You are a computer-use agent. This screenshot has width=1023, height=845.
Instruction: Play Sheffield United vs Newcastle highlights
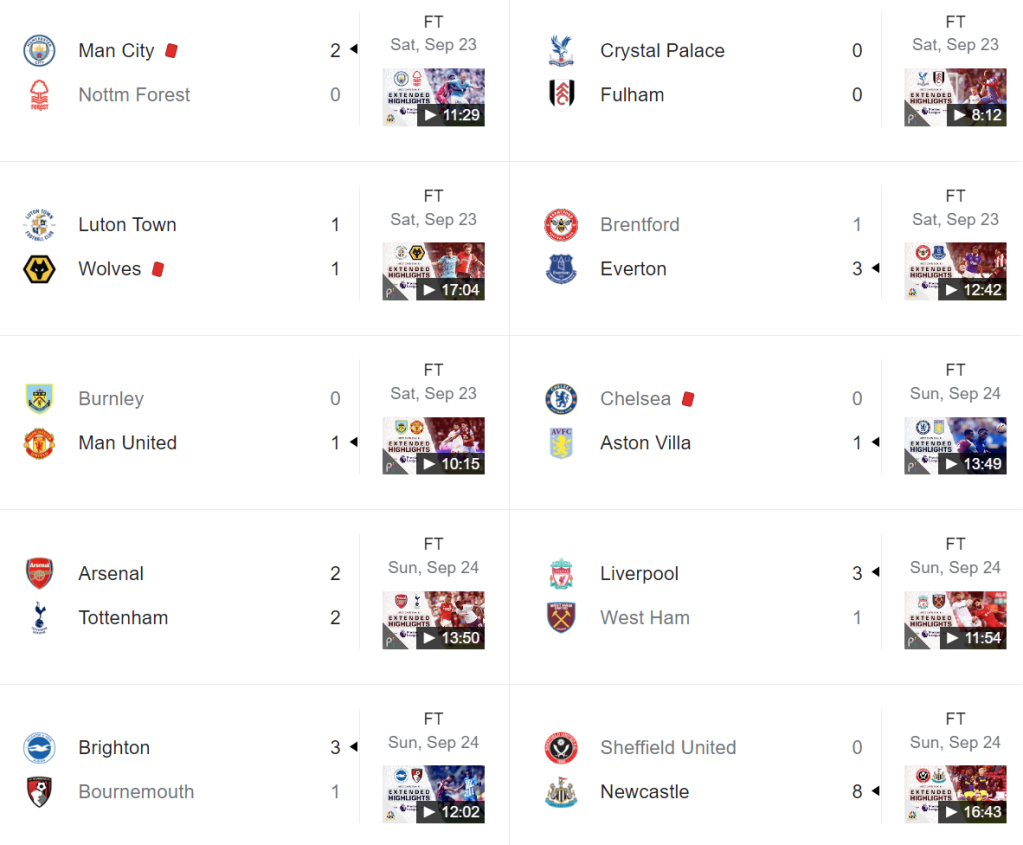click(955, 794)
